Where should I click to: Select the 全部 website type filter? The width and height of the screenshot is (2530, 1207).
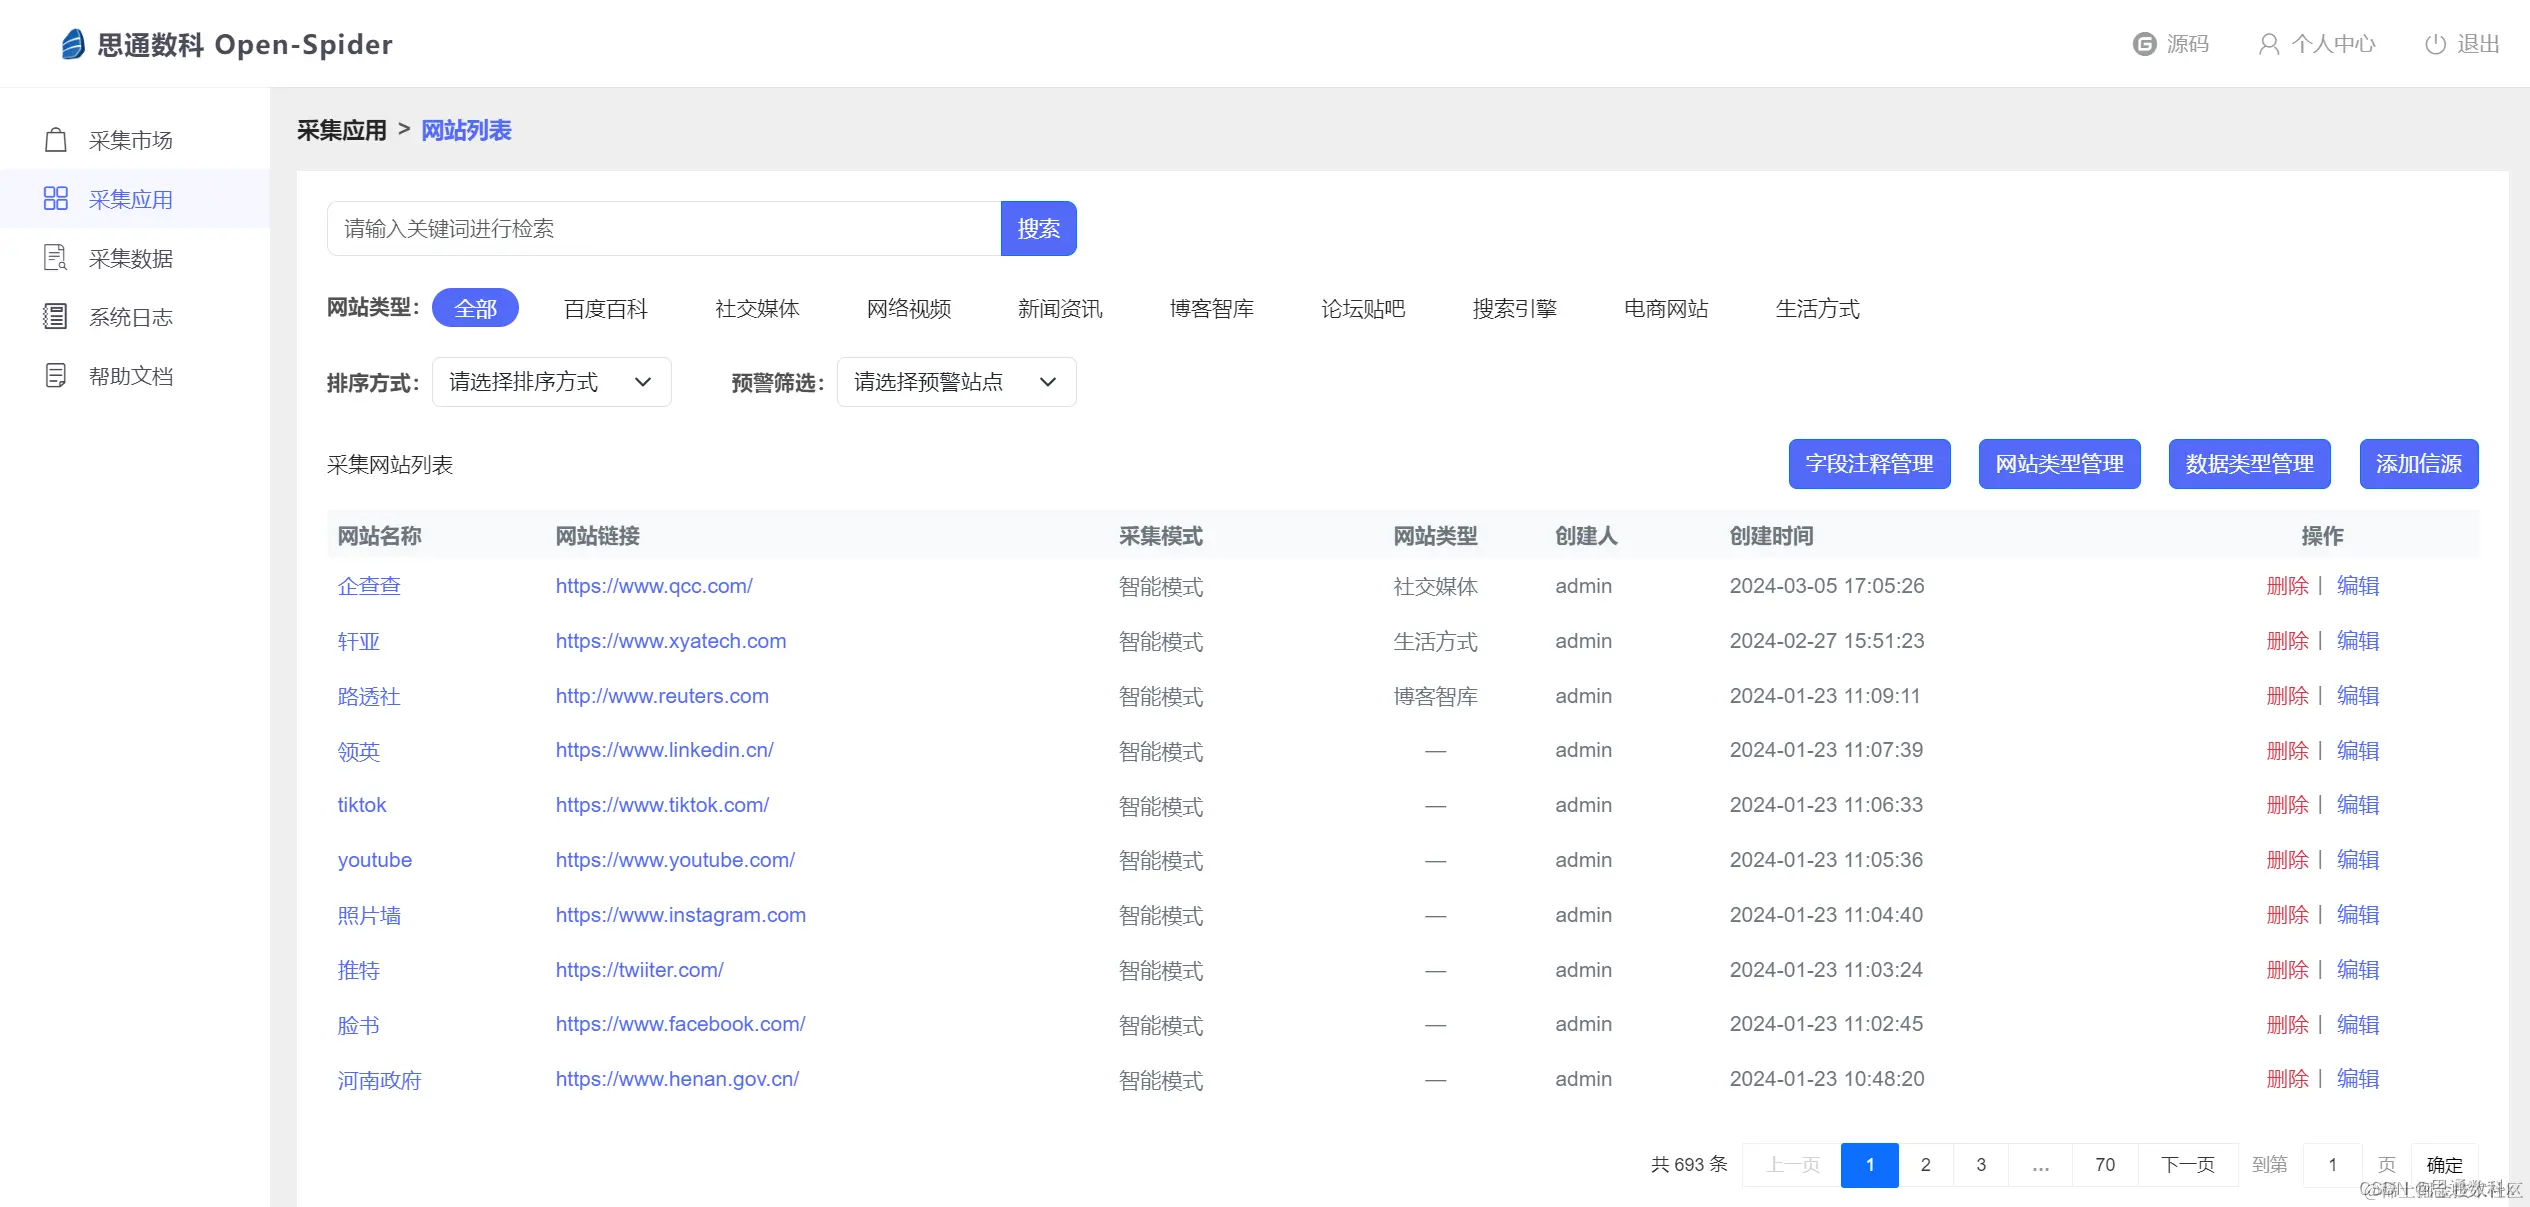click(x=475, y=308)
